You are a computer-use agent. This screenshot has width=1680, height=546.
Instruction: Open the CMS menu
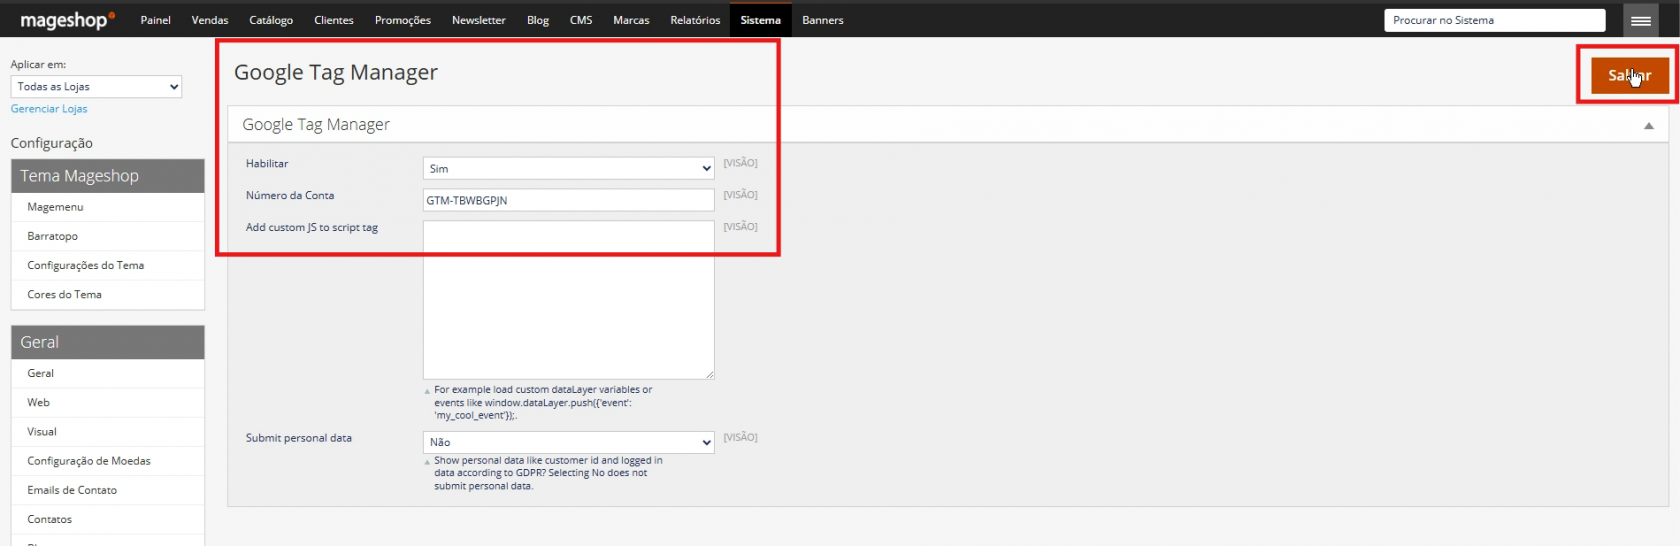coord(581,20)
